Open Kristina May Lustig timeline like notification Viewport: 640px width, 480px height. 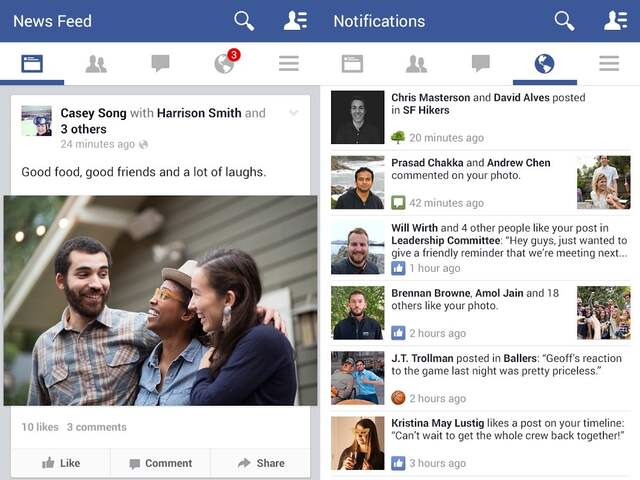click(480, 444)
